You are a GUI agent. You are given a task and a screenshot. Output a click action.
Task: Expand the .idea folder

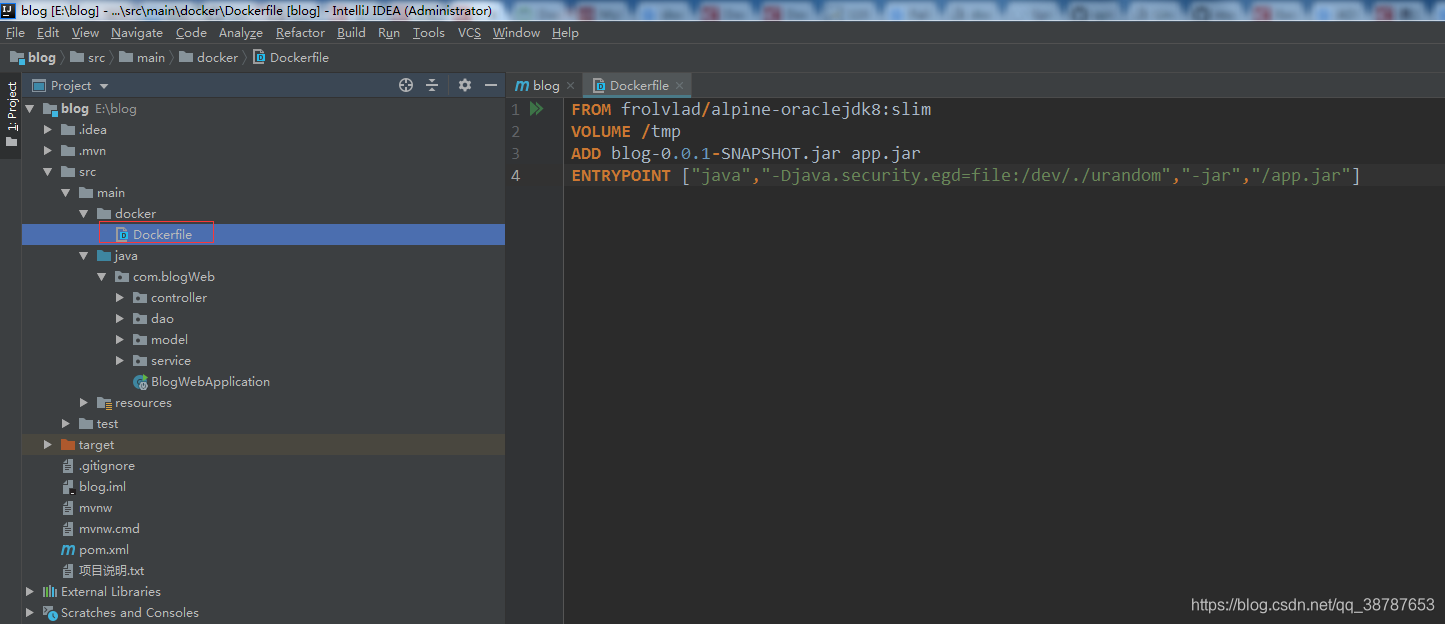(x=48, y=130)
